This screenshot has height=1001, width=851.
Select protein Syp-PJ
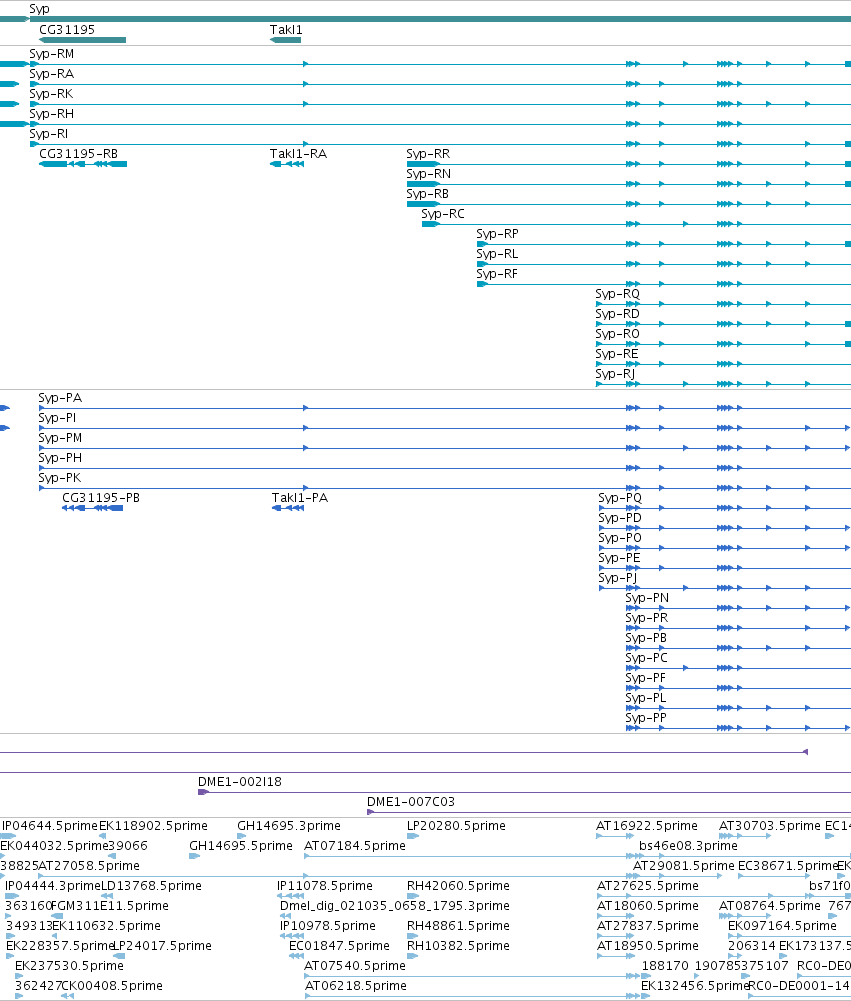click(x=617, y=578)
